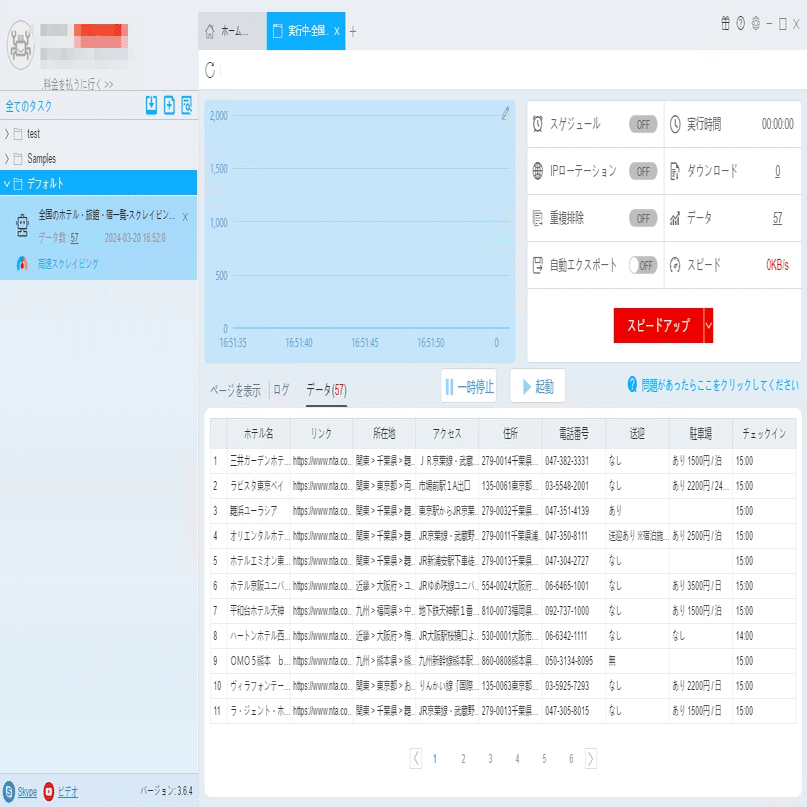Image resolution: width=807 pixels, height=807 pixels.
Task: Add a new tab with the plus button
Action: click(x=353, y=32)
